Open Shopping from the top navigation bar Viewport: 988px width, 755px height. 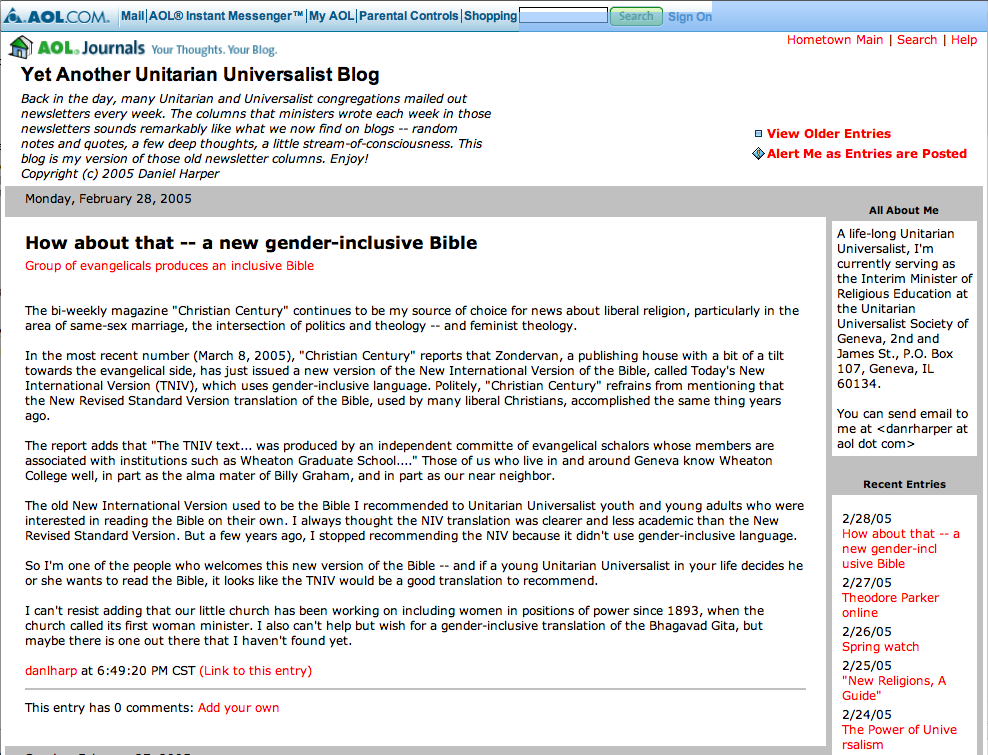coord(490,16)
